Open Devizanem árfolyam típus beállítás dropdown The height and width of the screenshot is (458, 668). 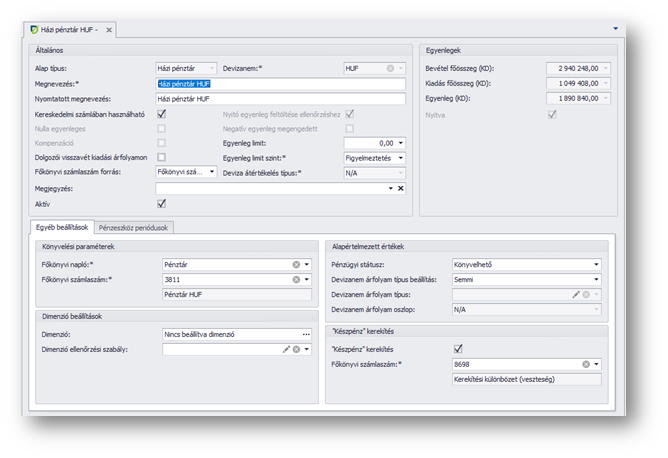(x=597, y=280)
